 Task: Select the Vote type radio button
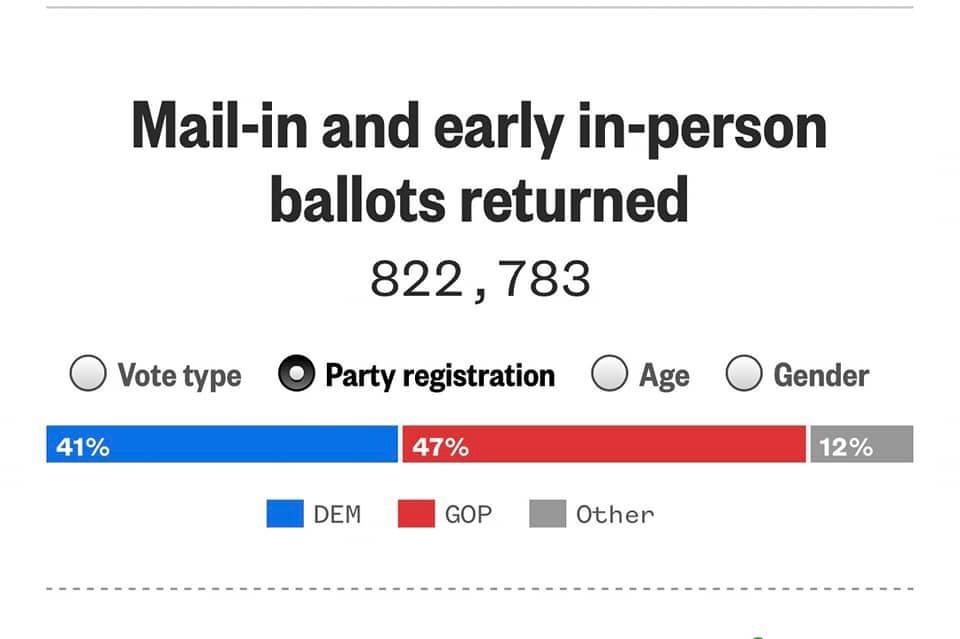click(88, 373)
